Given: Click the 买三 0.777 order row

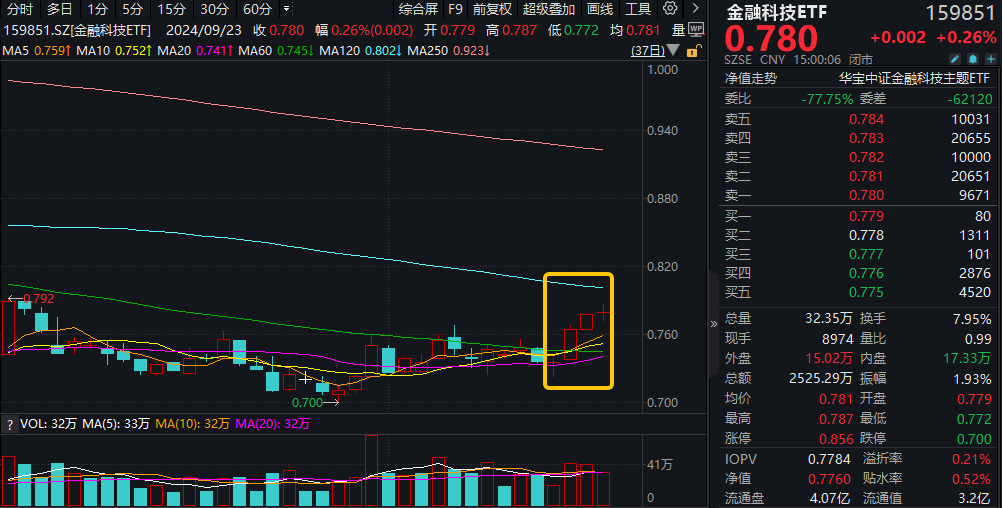Looking at the screenshot, I should tap(858, 254).
